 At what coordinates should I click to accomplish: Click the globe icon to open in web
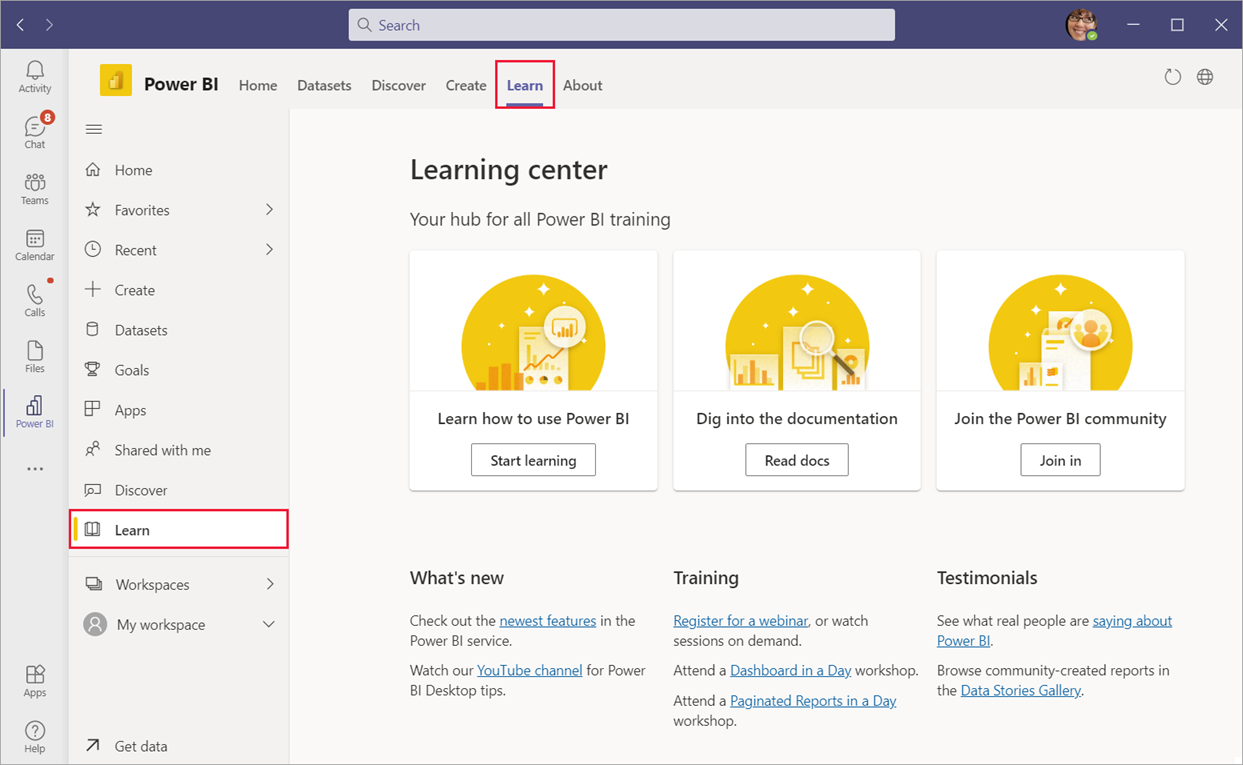pos(1205,77)
